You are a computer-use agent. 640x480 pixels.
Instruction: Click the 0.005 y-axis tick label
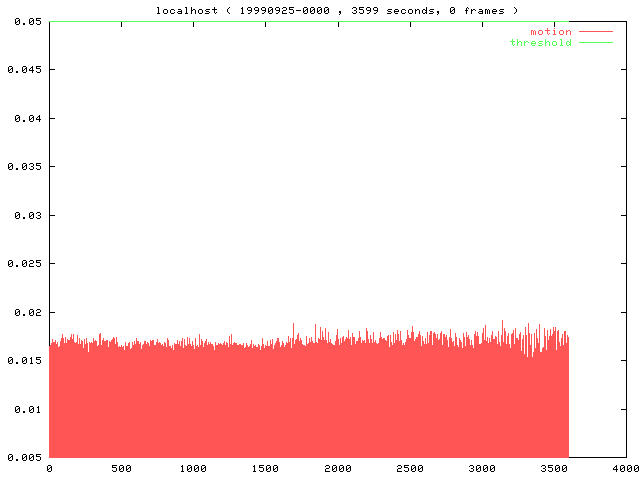[20, 457]
